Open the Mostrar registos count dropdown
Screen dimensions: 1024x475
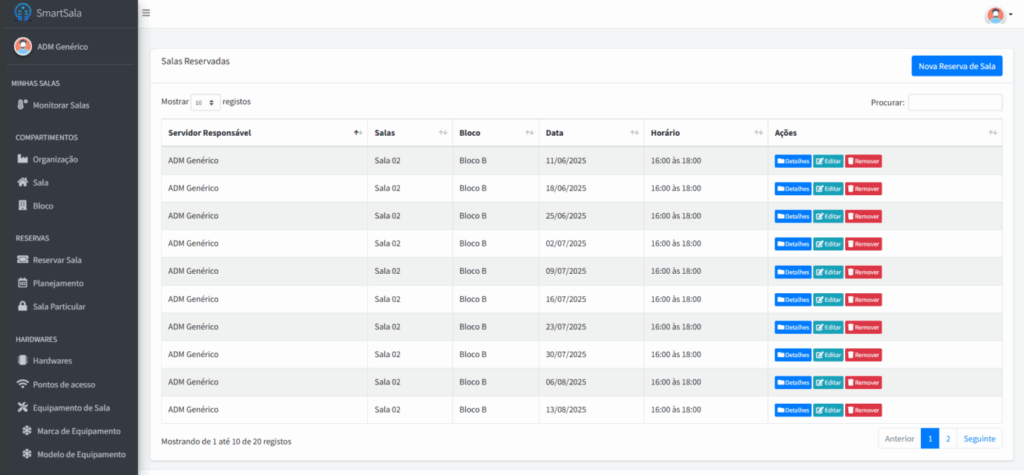point(206,102)
